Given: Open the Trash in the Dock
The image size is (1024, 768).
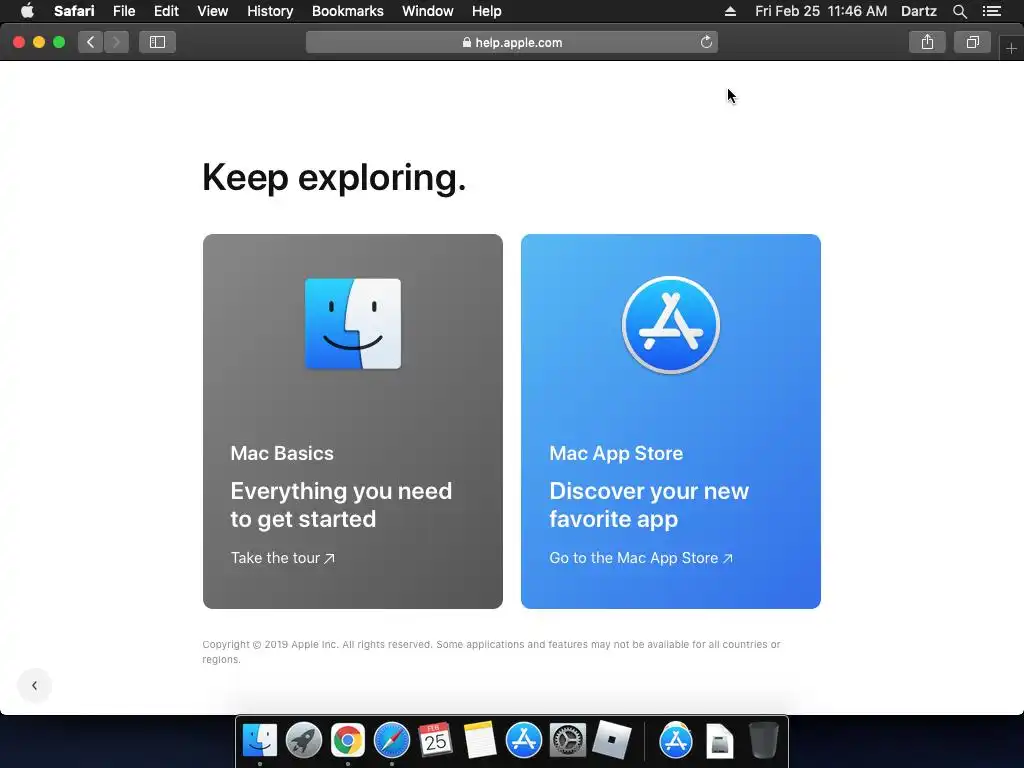Looking at the screenshot, I should click(763, 741).
